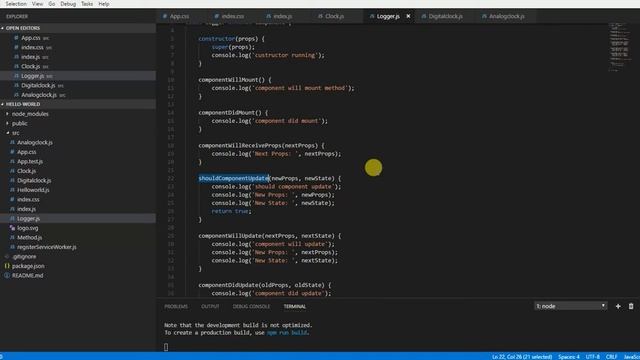The width and height of the screenshot is (640, 360).
Task: Switch to the Output panel tab
Action: click(x=210, y=306)
